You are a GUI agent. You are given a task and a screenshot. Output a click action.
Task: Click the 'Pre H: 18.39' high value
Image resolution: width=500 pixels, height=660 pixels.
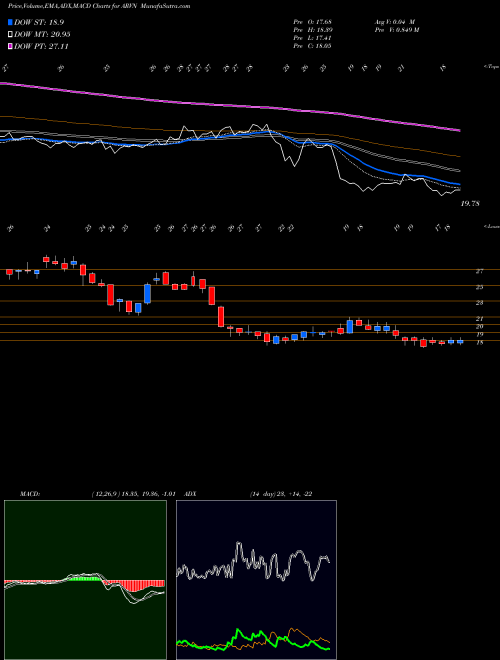(312, 30)
